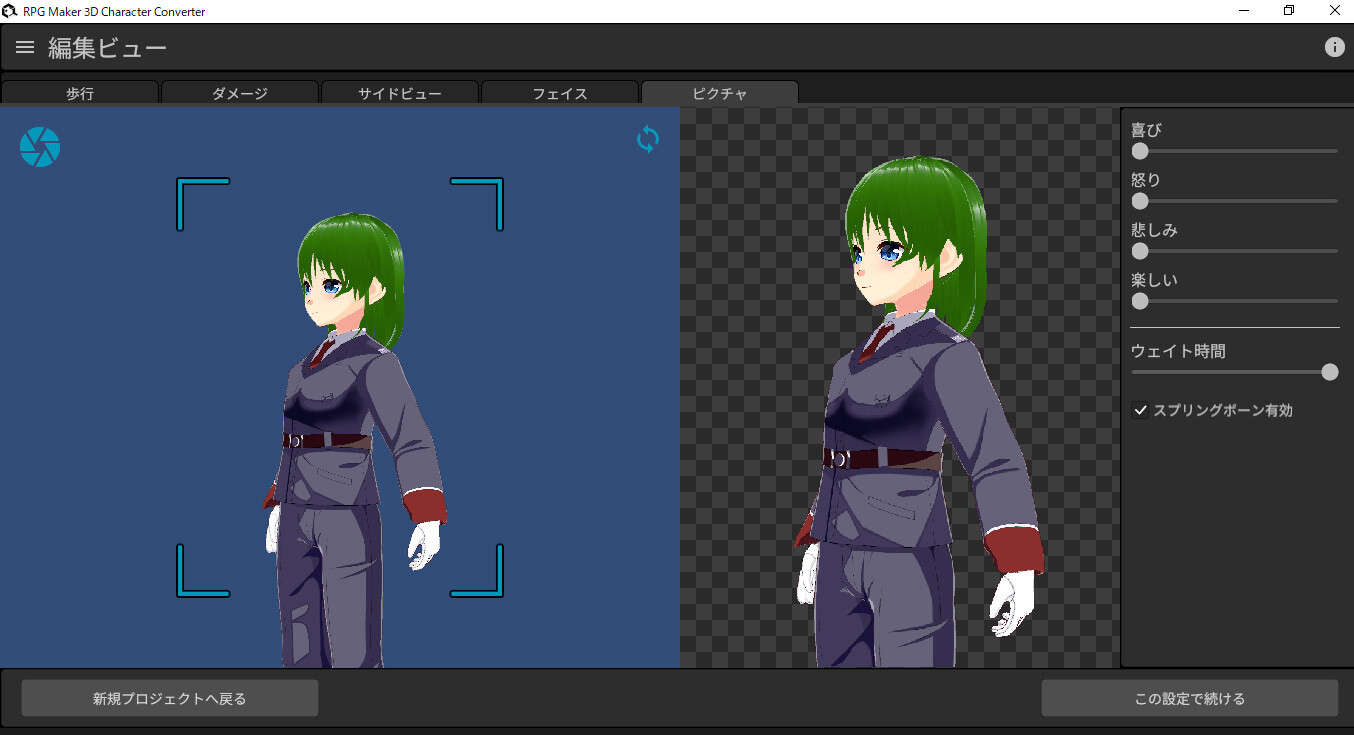
Task: Click the RPG Maker app icon in title bar
Action: pyautogui.click(x=10, y=10)
